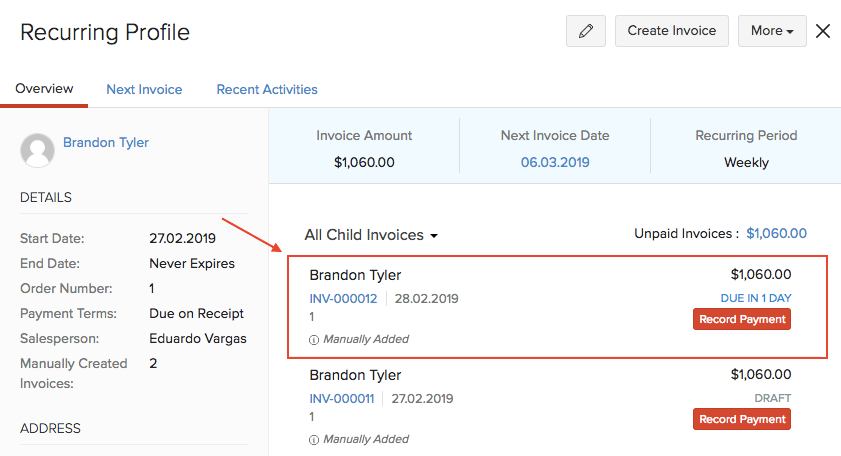This screenshot has width=841, height=456.
Task: Record payment for invoice INV-000011
Action: coord(741,419)
